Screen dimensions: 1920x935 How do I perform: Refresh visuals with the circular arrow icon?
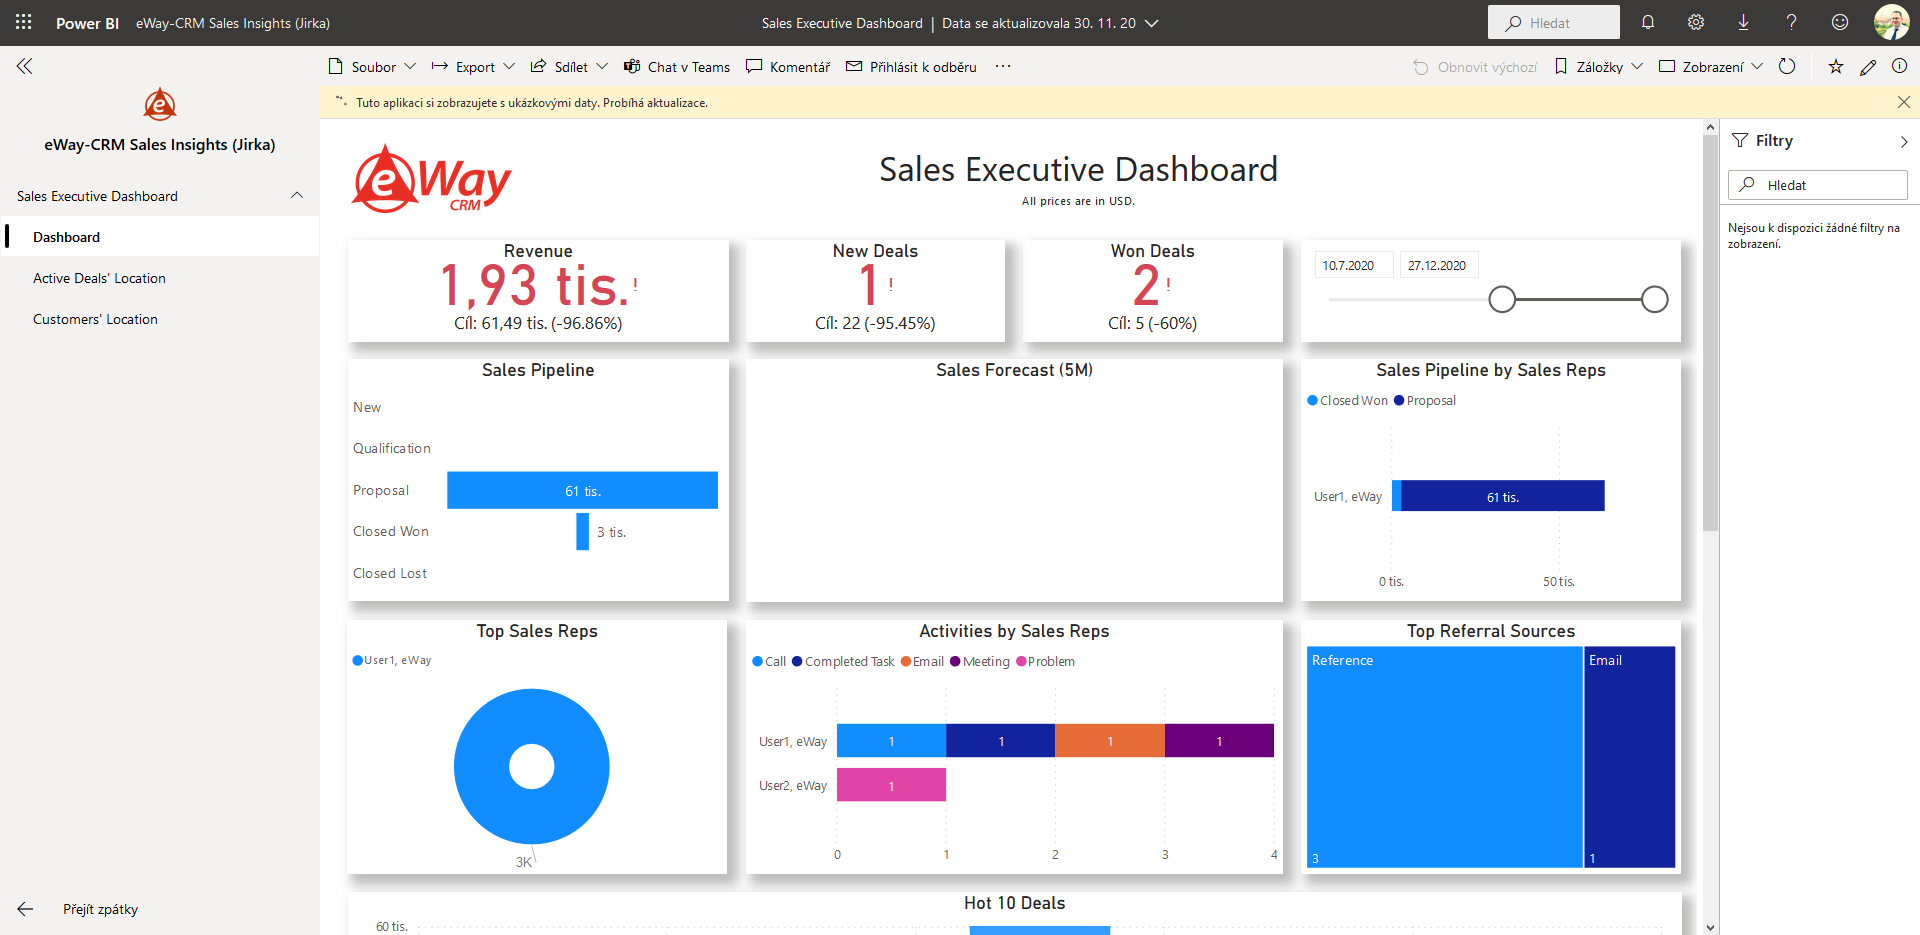pos(1787,66)
